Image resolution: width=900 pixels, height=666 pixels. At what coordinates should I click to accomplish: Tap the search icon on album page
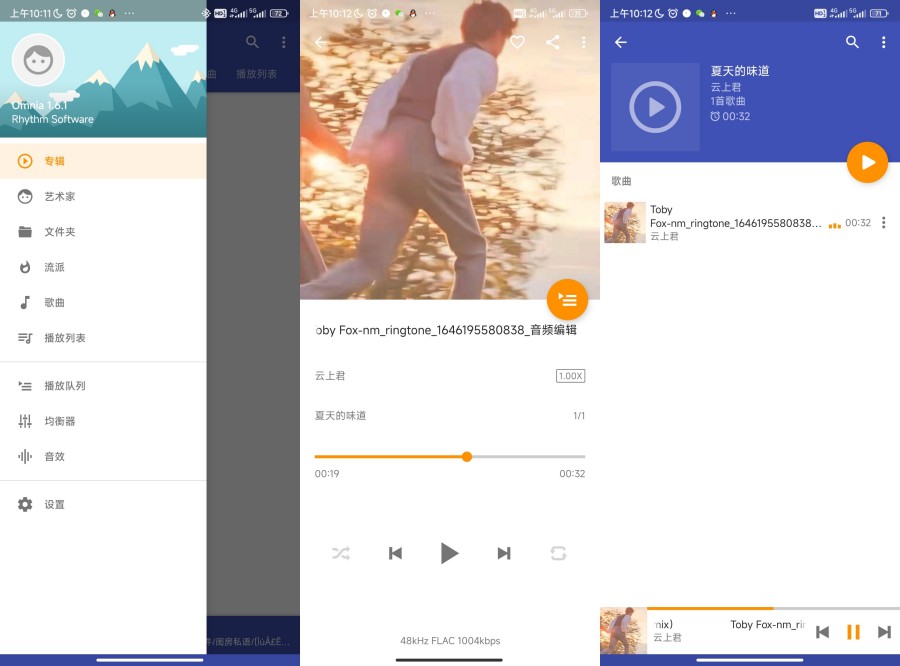(x=852, y=42)
